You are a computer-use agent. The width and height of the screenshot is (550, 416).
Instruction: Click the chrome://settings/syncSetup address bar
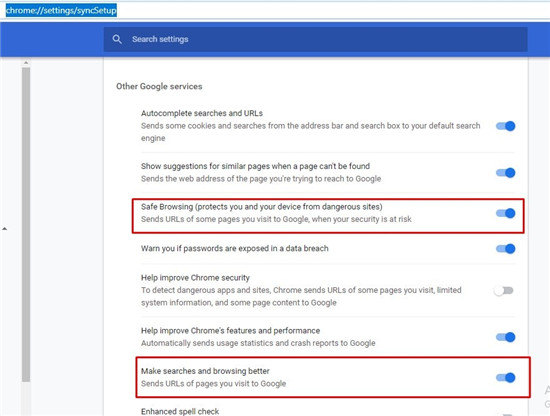tap(61, 10)
